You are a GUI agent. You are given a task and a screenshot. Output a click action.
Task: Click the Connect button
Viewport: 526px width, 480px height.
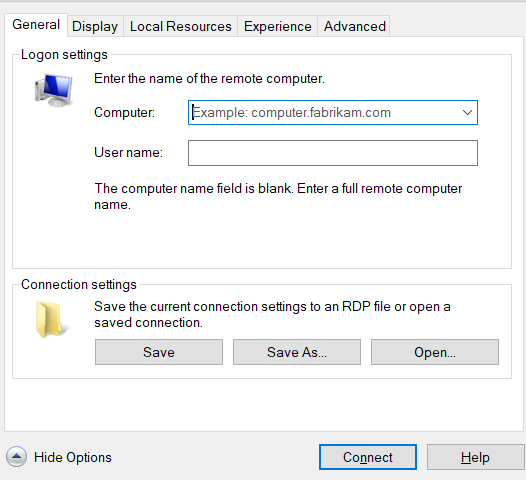pyautogui.click(x=368, y=457)
